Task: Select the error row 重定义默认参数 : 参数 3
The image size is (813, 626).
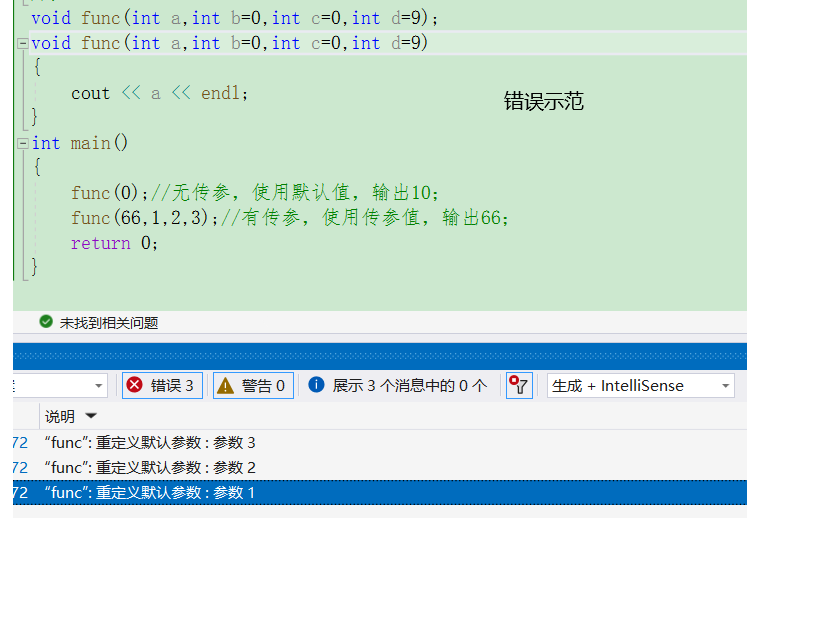Action: point(150,442)
